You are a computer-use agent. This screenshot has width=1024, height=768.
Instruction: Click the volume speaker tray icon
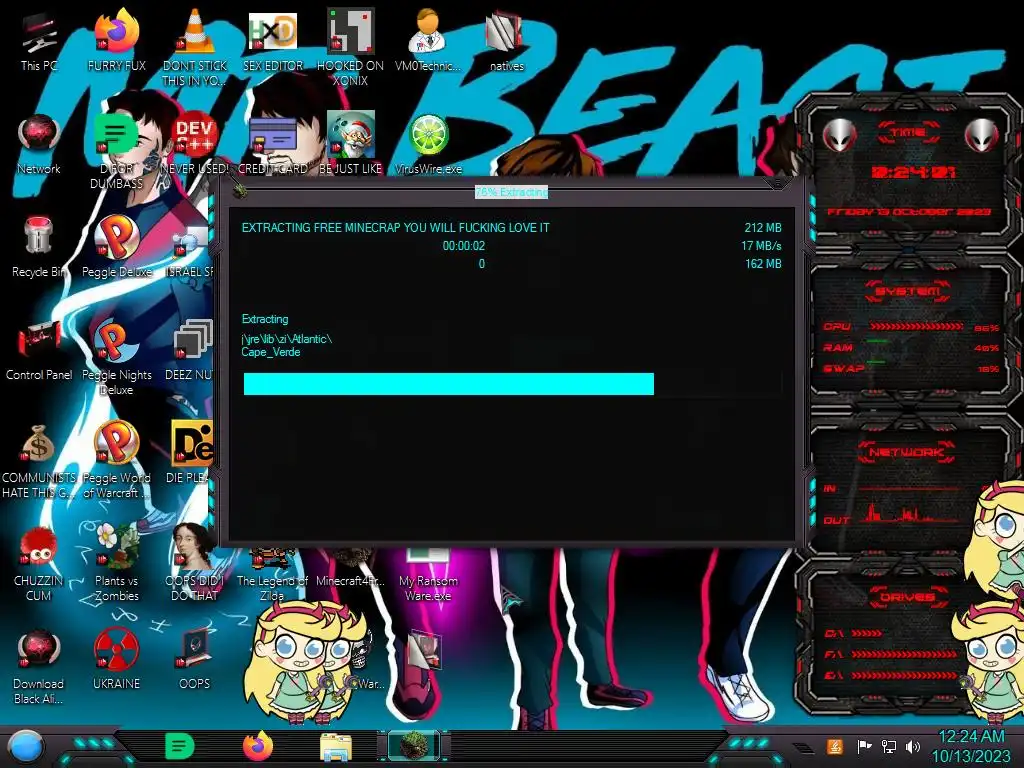pos(913,746)
